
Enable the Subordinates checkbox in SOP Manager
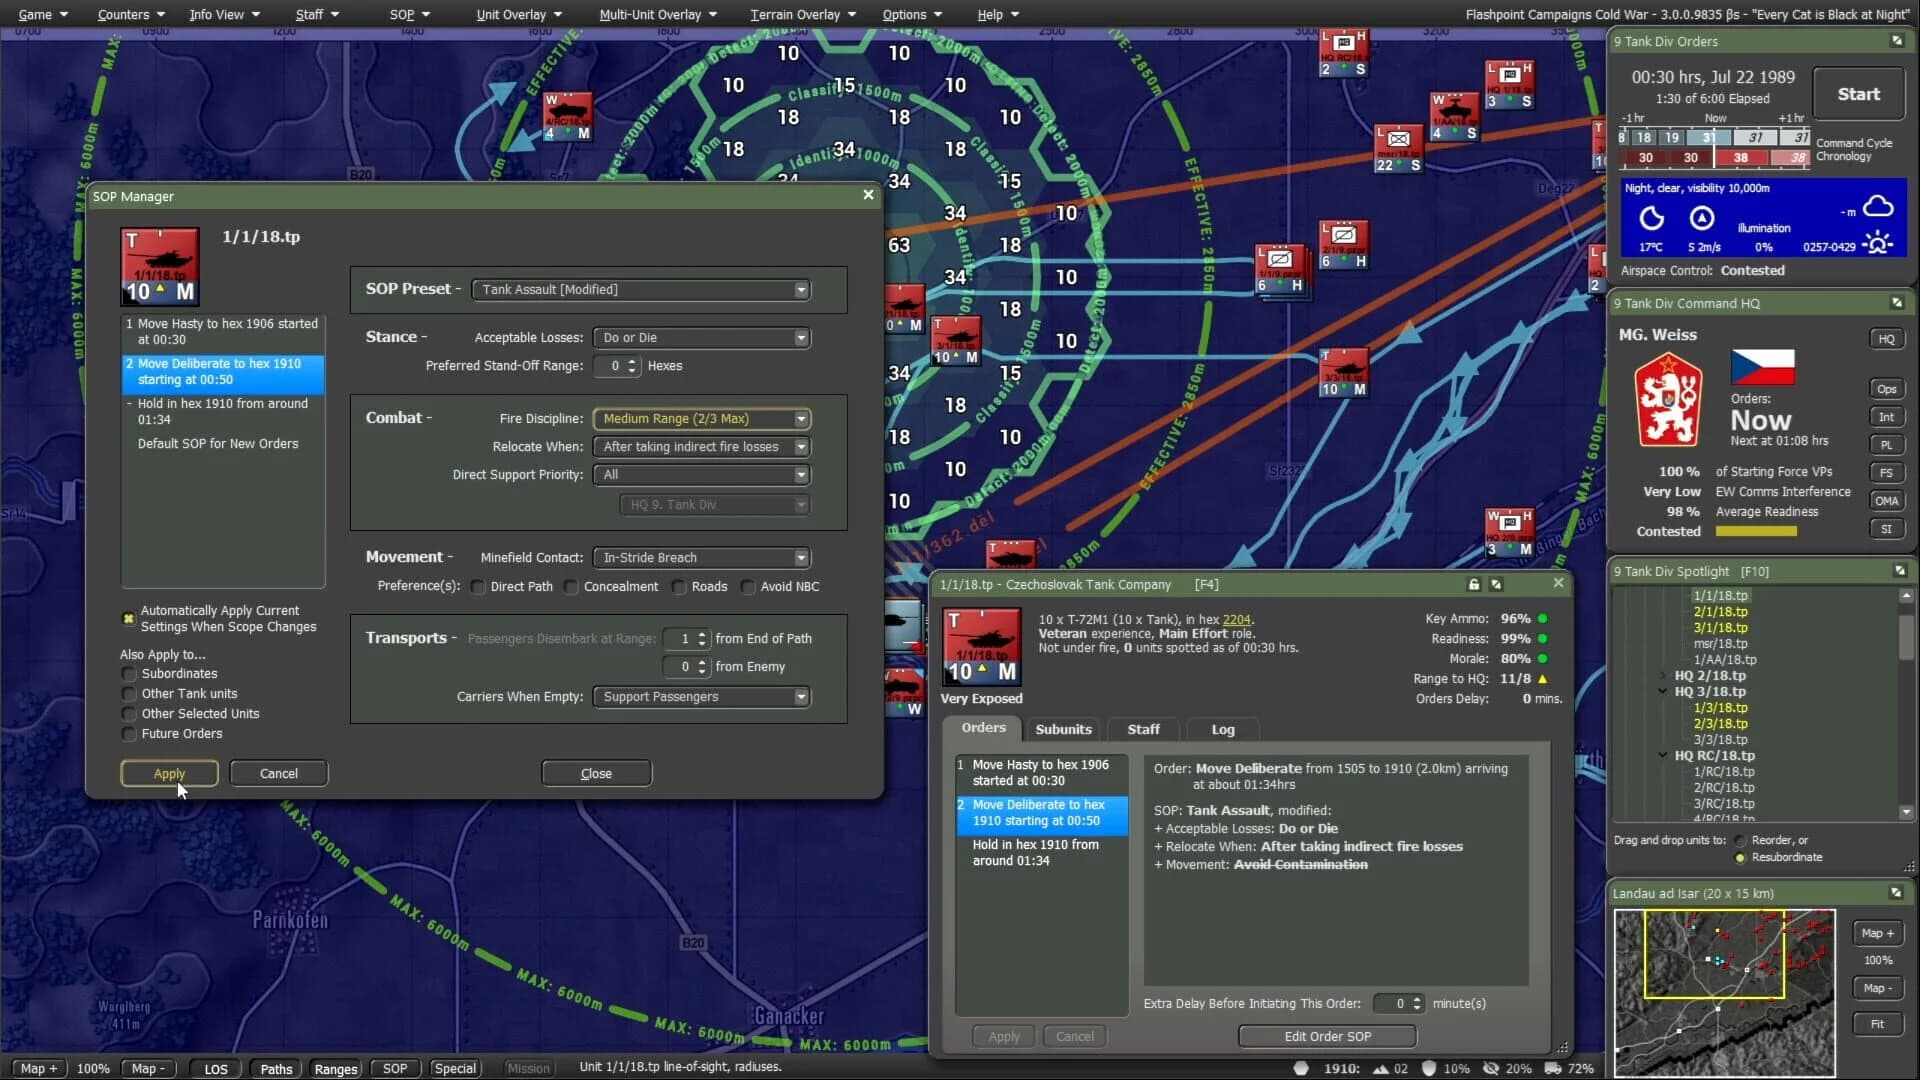pos(129,673)
